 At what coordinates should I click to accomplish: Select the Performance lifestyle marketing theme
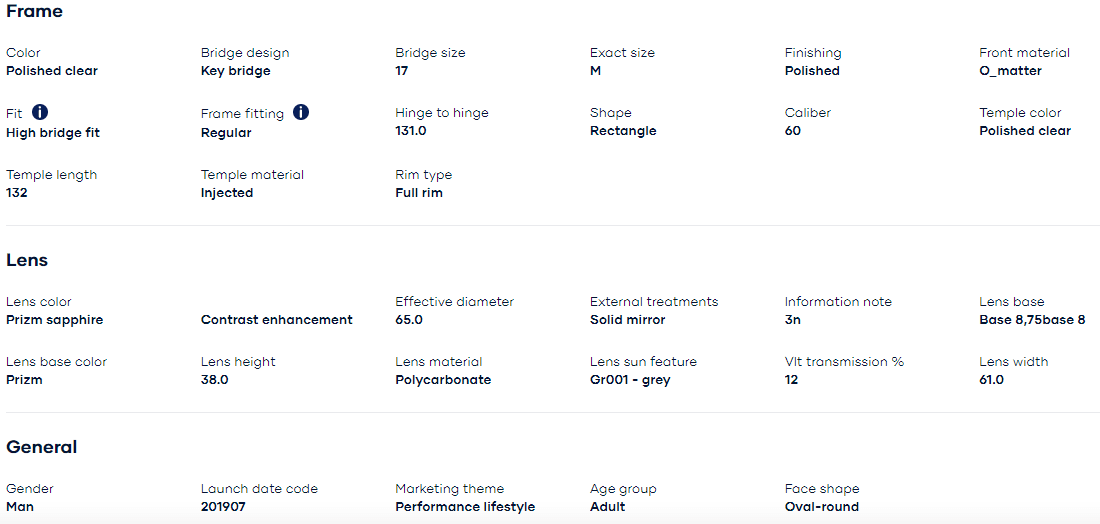[x=465, y=507]
